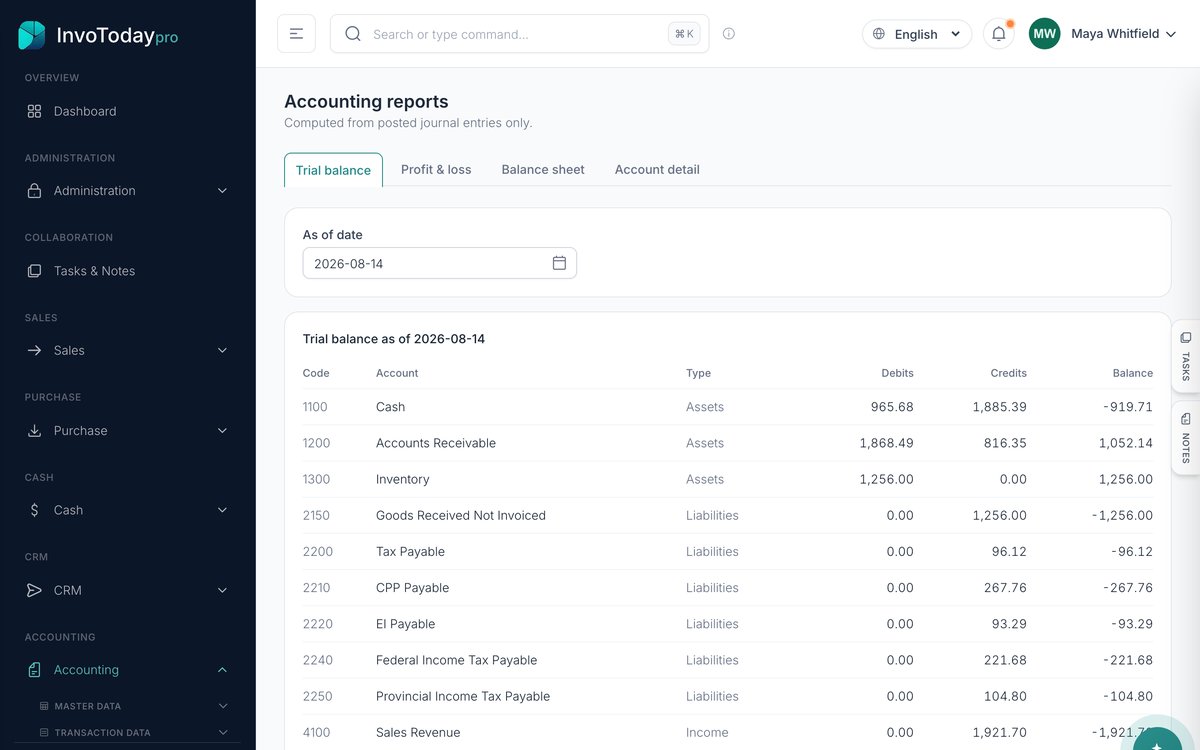
Task: Click Master Data table icon
Action: click(44, 706)
